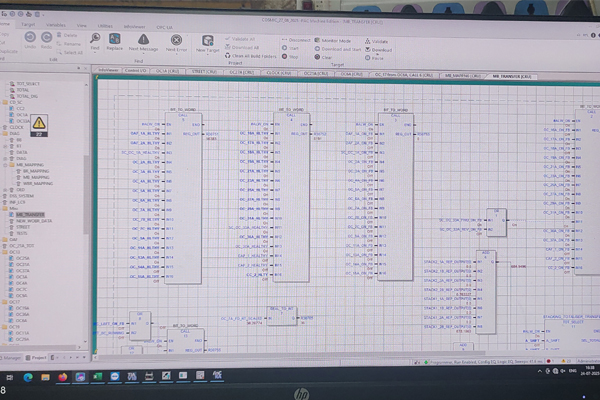Select the OC13 folder in the navigator
Screen dimensions: 600x400
tap(15, 252)
